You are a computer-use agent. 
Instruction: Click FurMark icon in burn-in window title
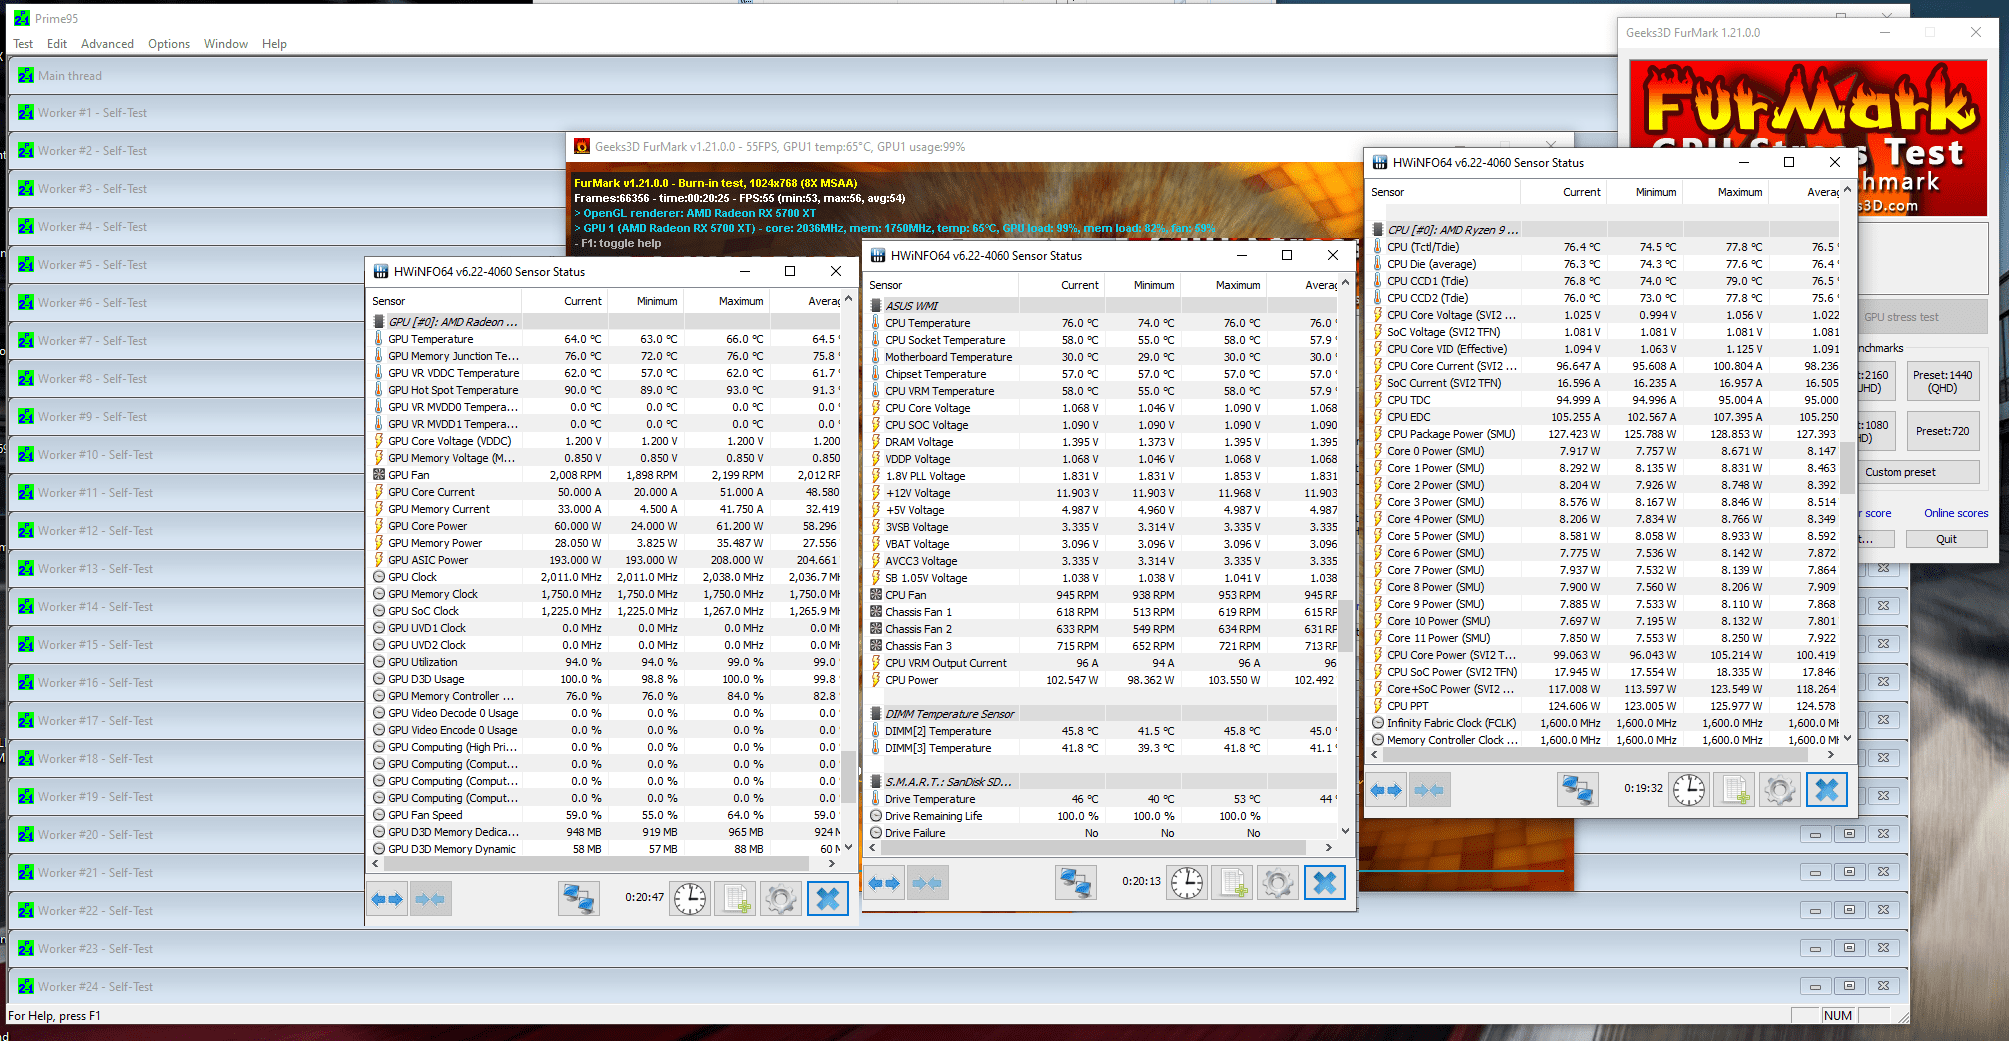pyautogui.click(x=582, y=147)
